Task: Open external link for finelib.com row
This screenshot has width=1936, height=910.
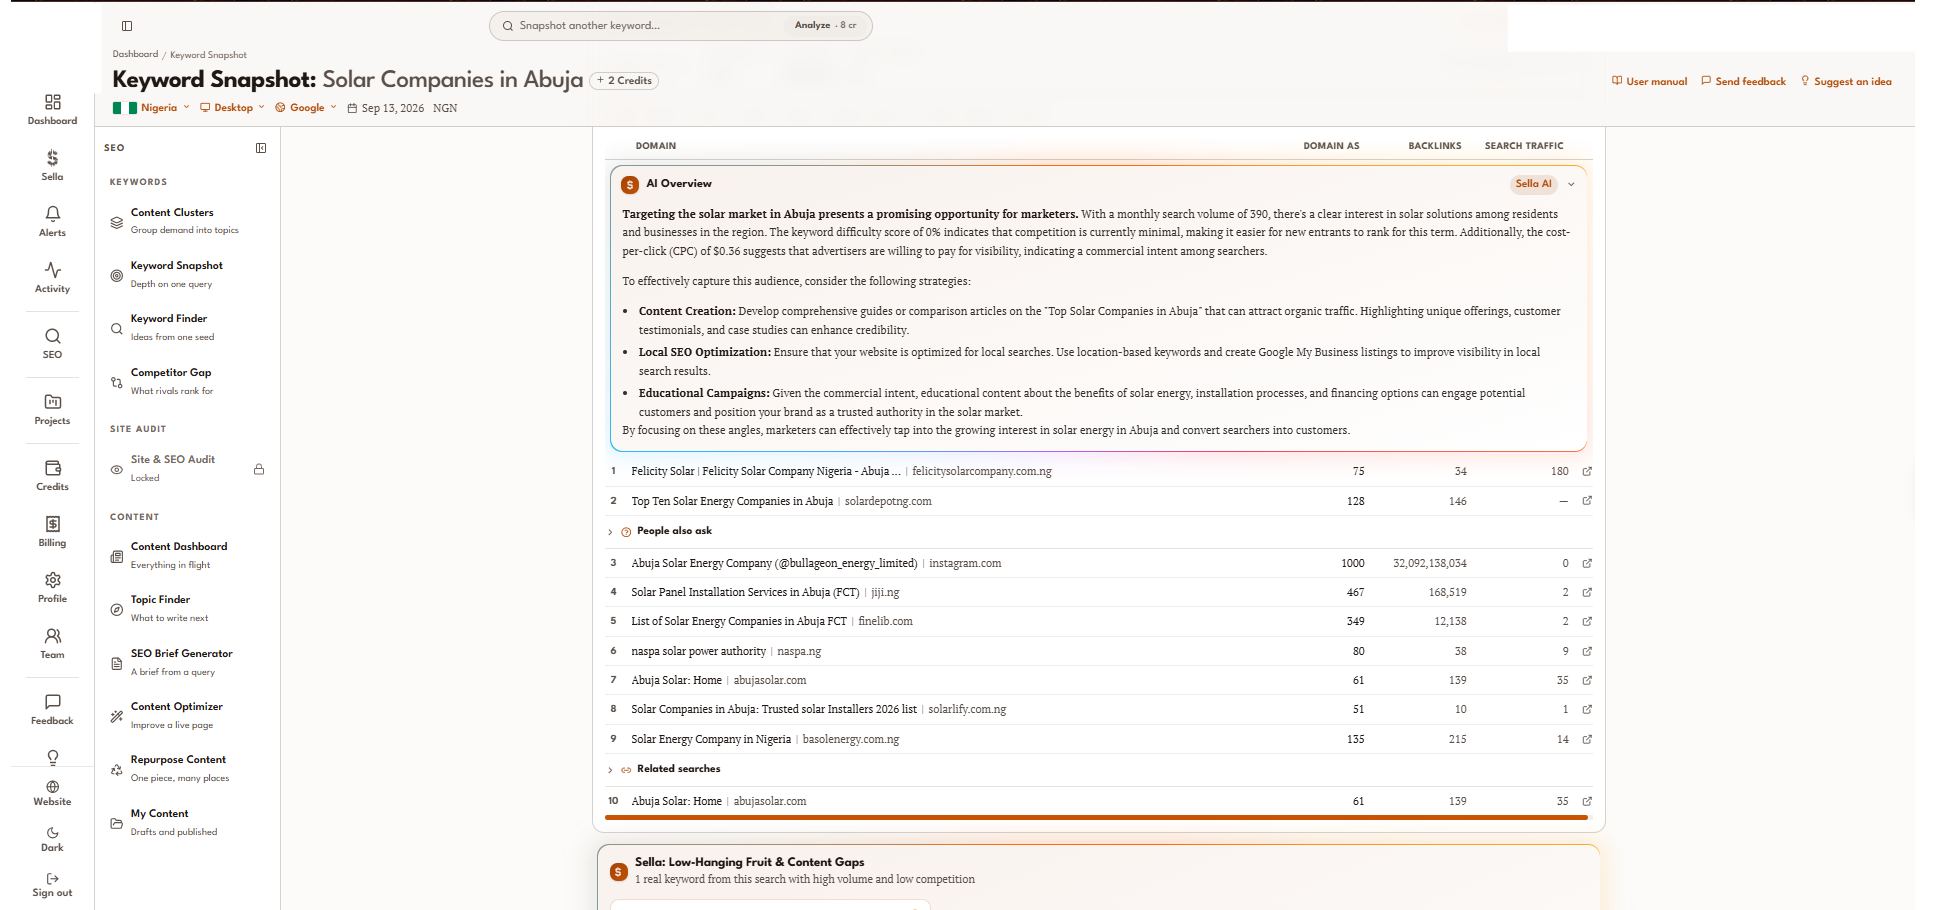Action: click(1587, 621)
